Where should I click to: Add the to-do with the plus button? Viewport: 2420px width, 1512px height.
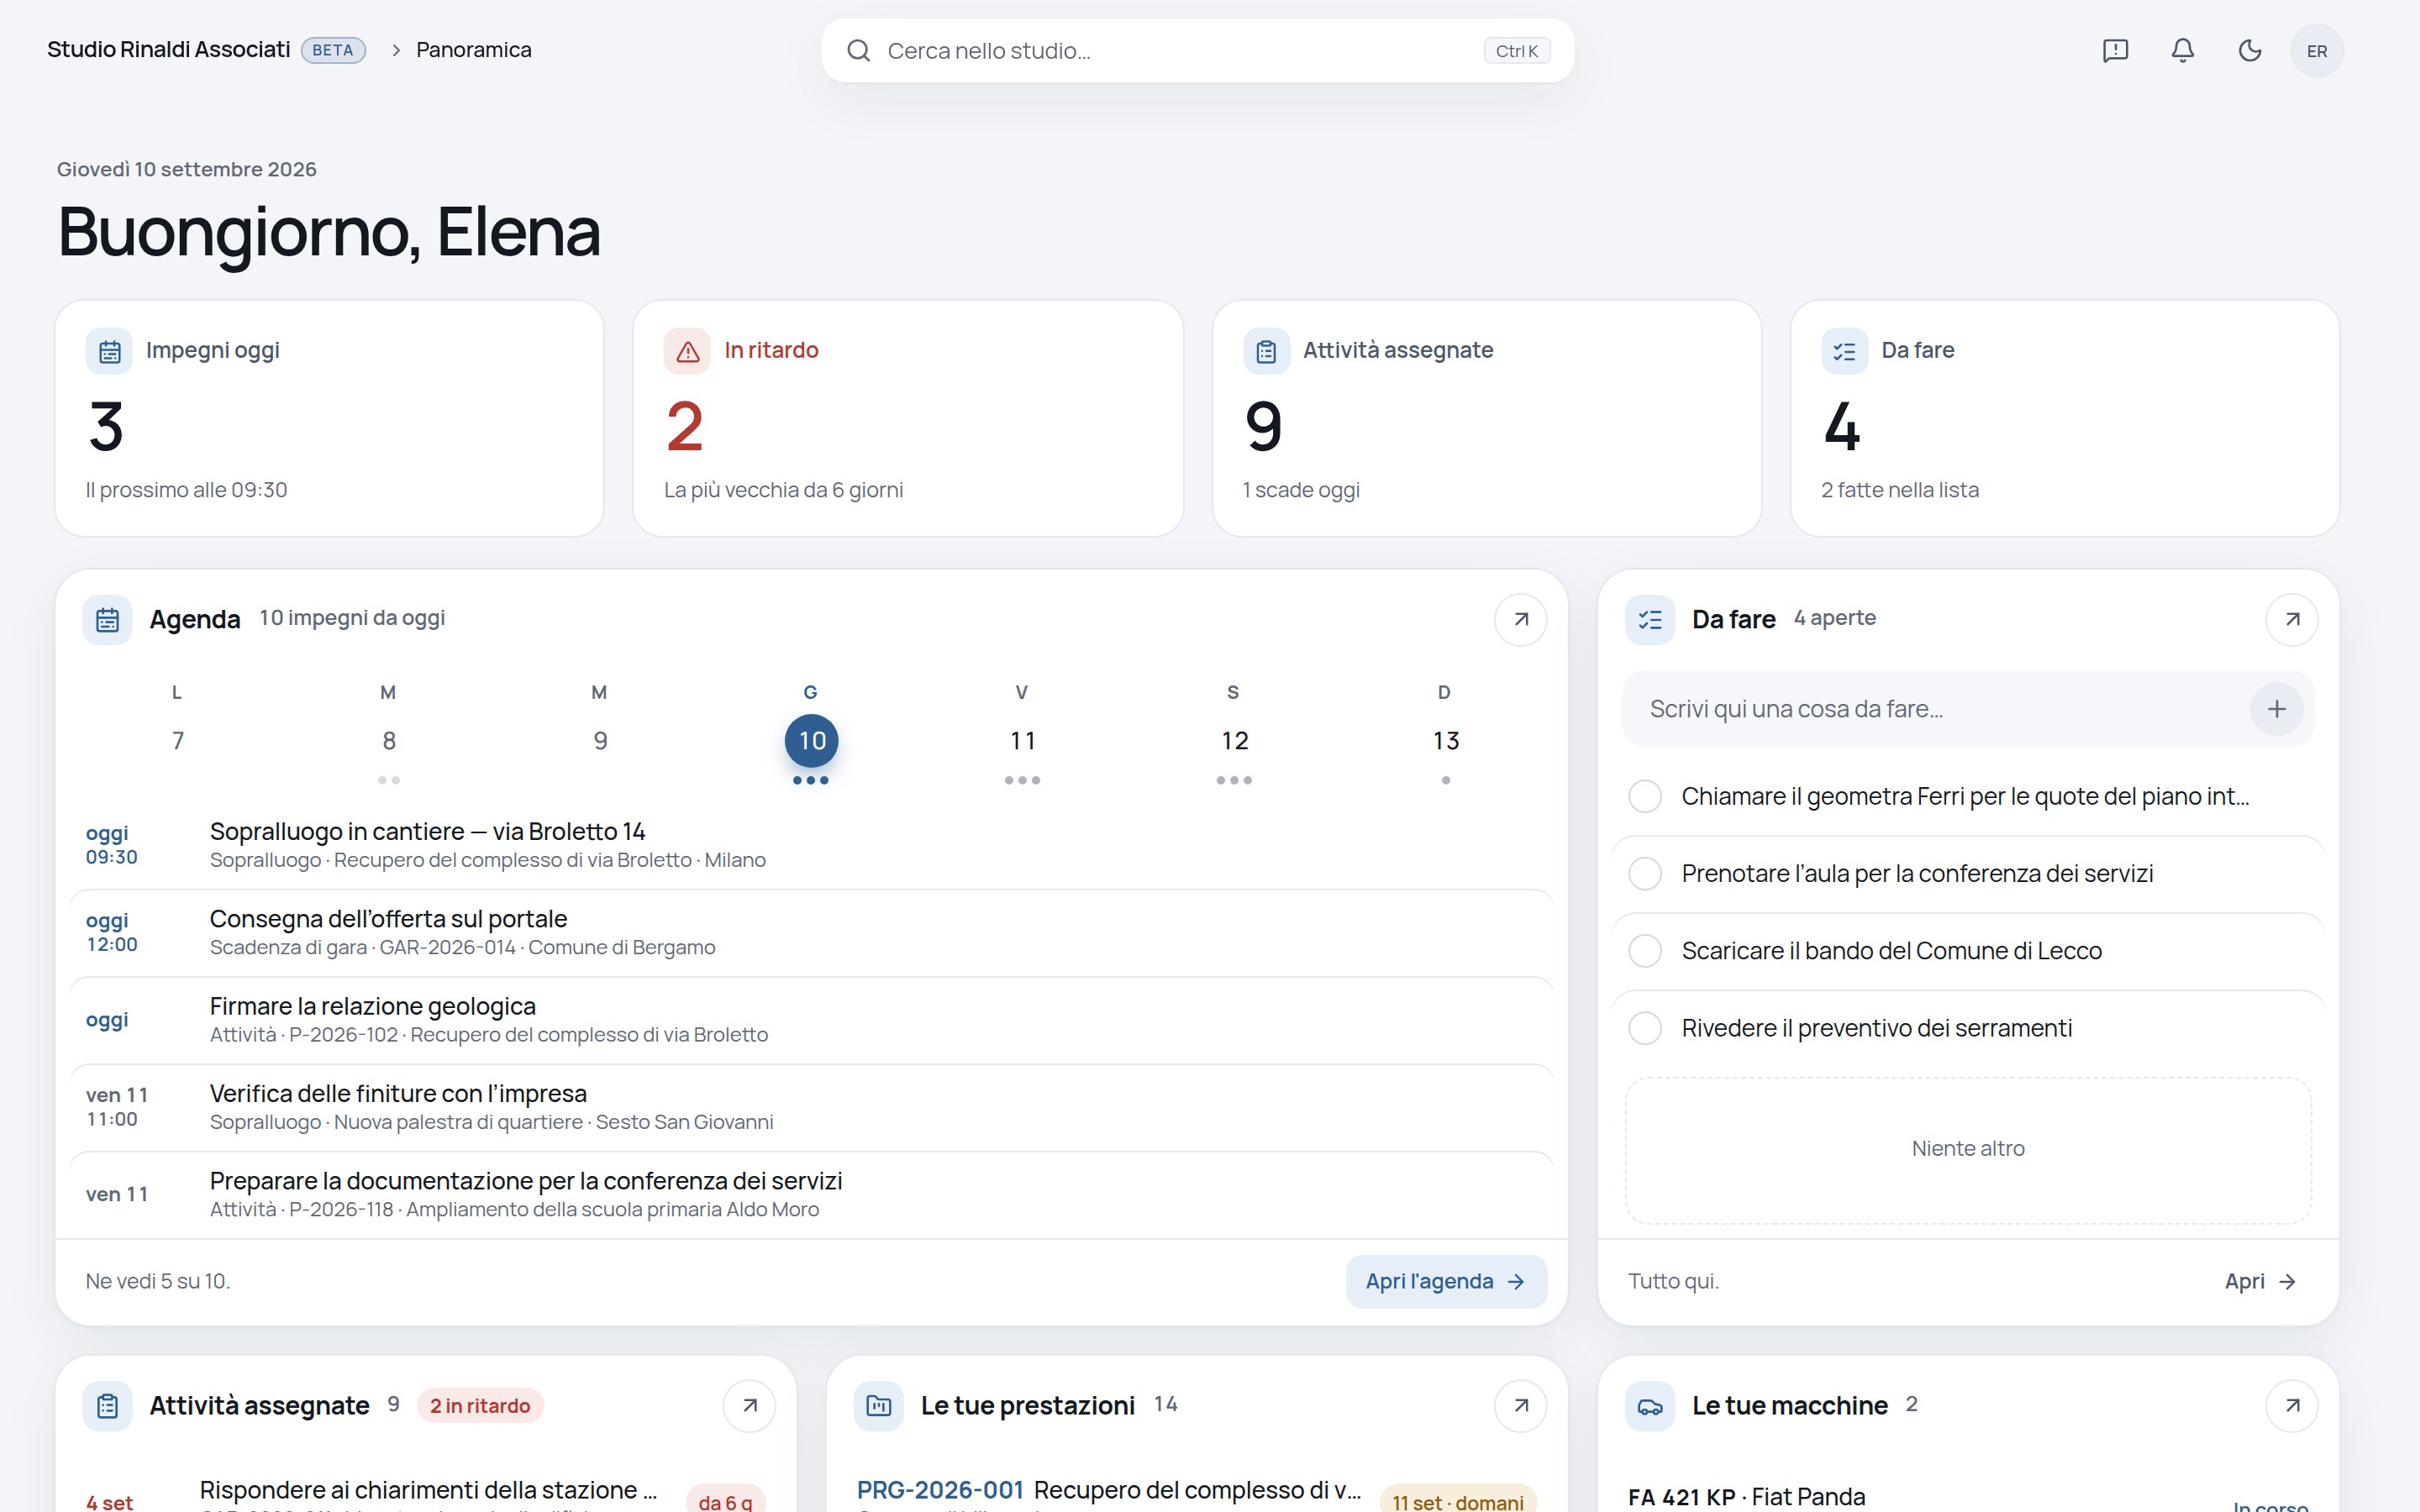[2277, 709]
